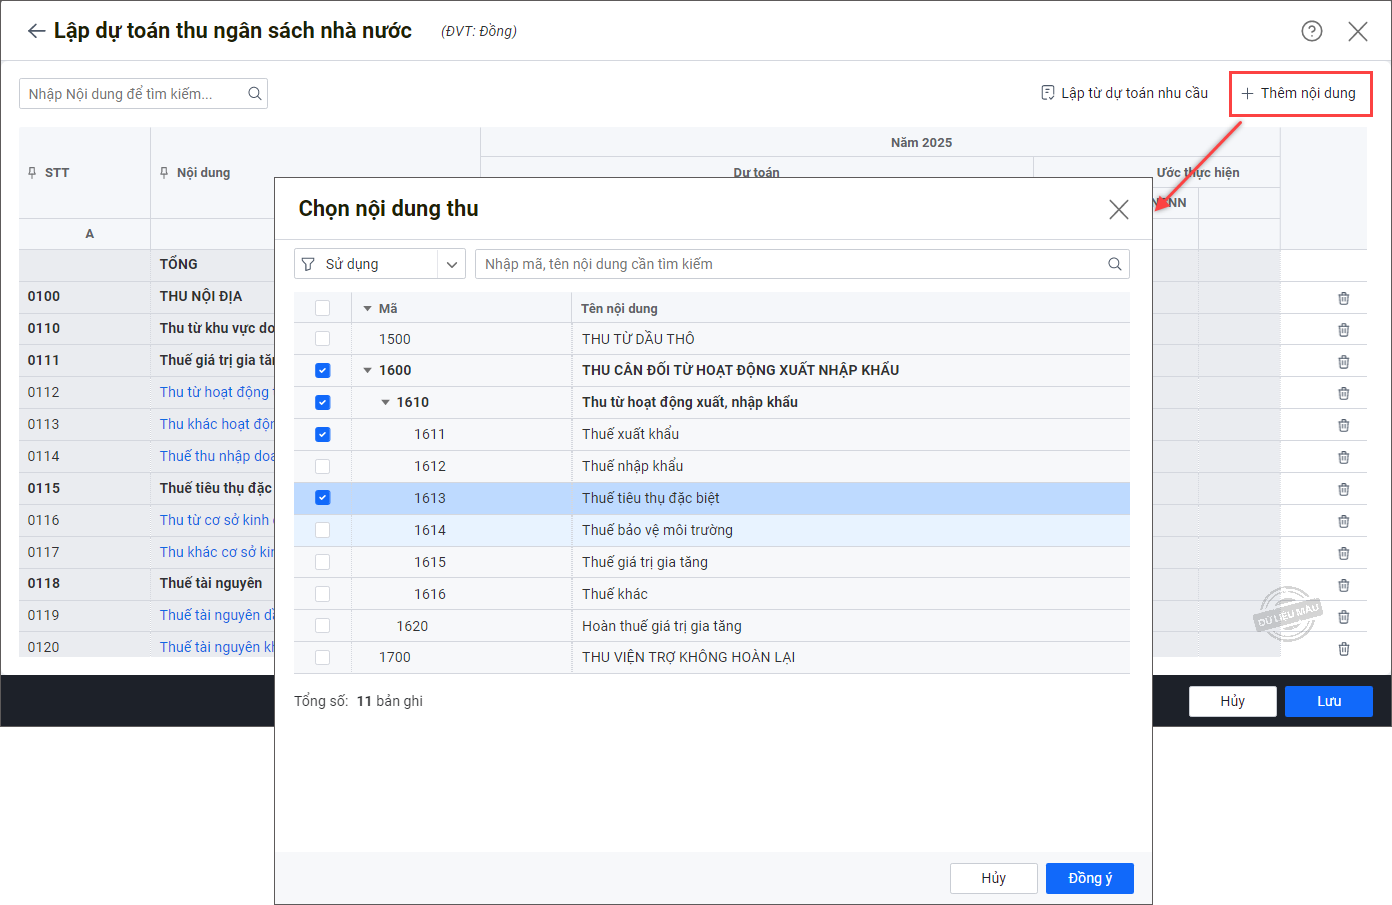The width and height of the screenshot is (1392, 905).
Task: Delete row 0100 using trash icon
Action: (1343, 298)
